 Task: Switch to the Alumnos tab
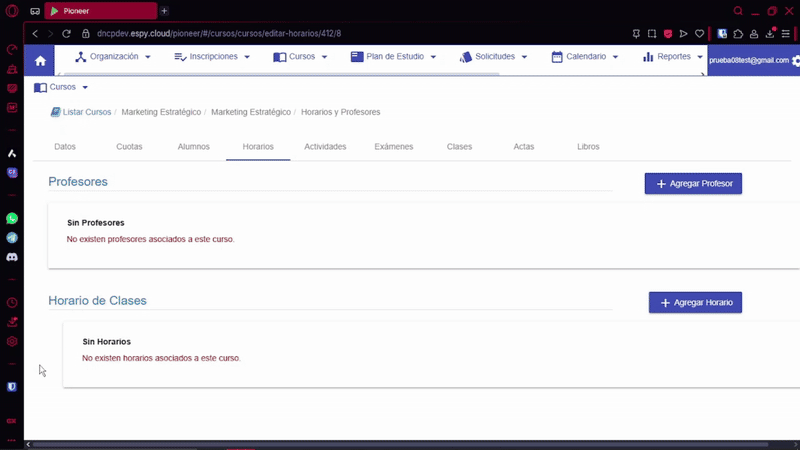point(193,147)
